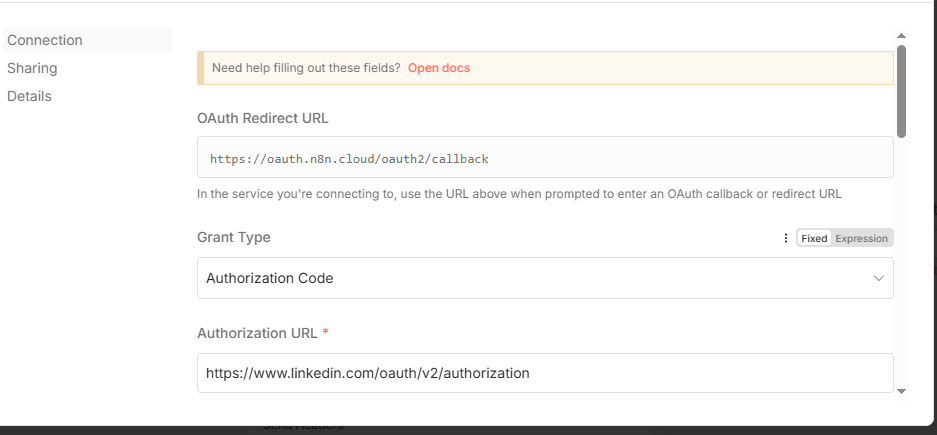The width and height of the screenshot is (937, 435).
Task: Click the OAuth Redirect URL label
Action: [x=263, y=118]
